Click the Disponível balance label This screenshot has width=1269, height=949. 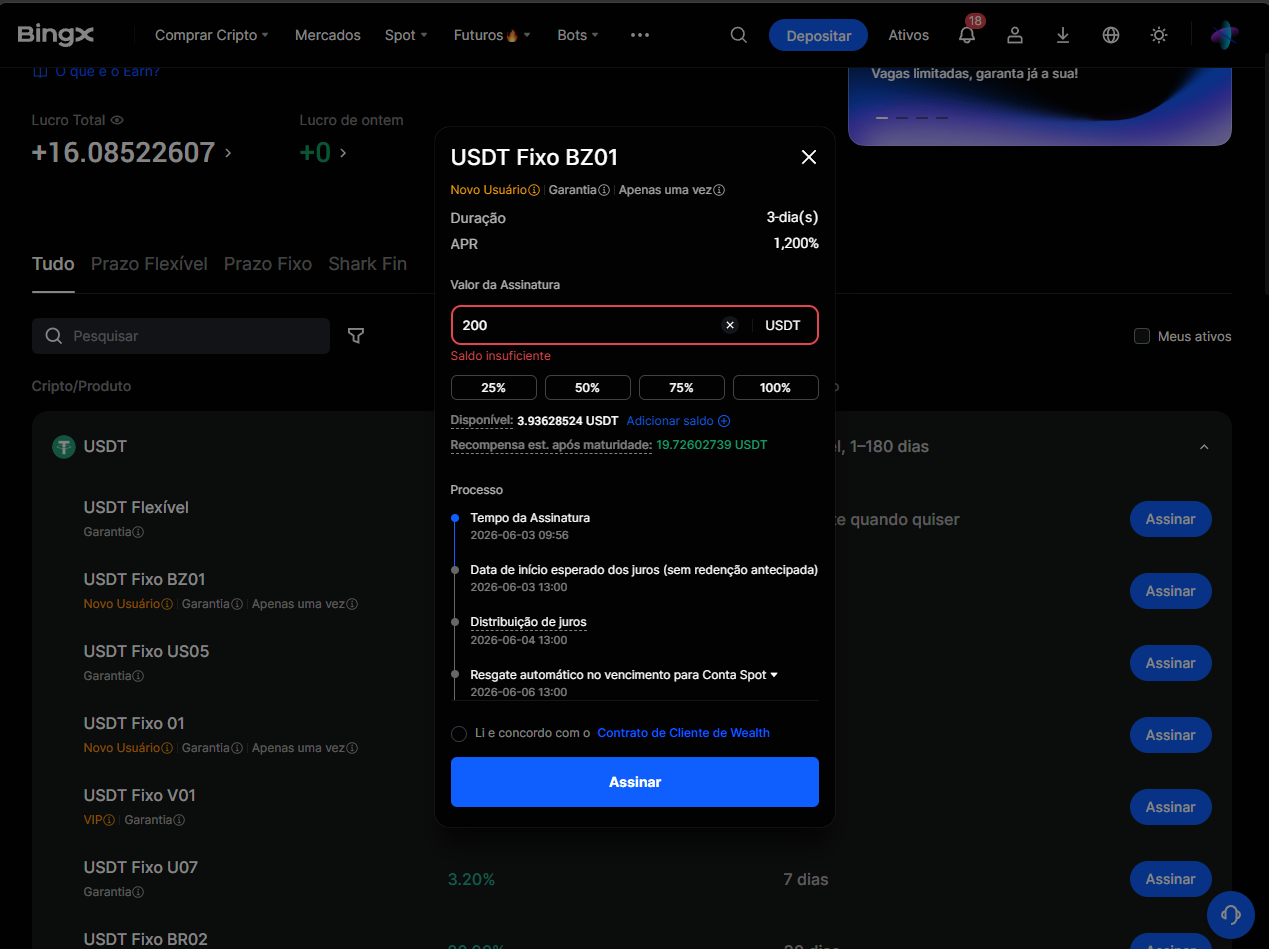[482, 421]
